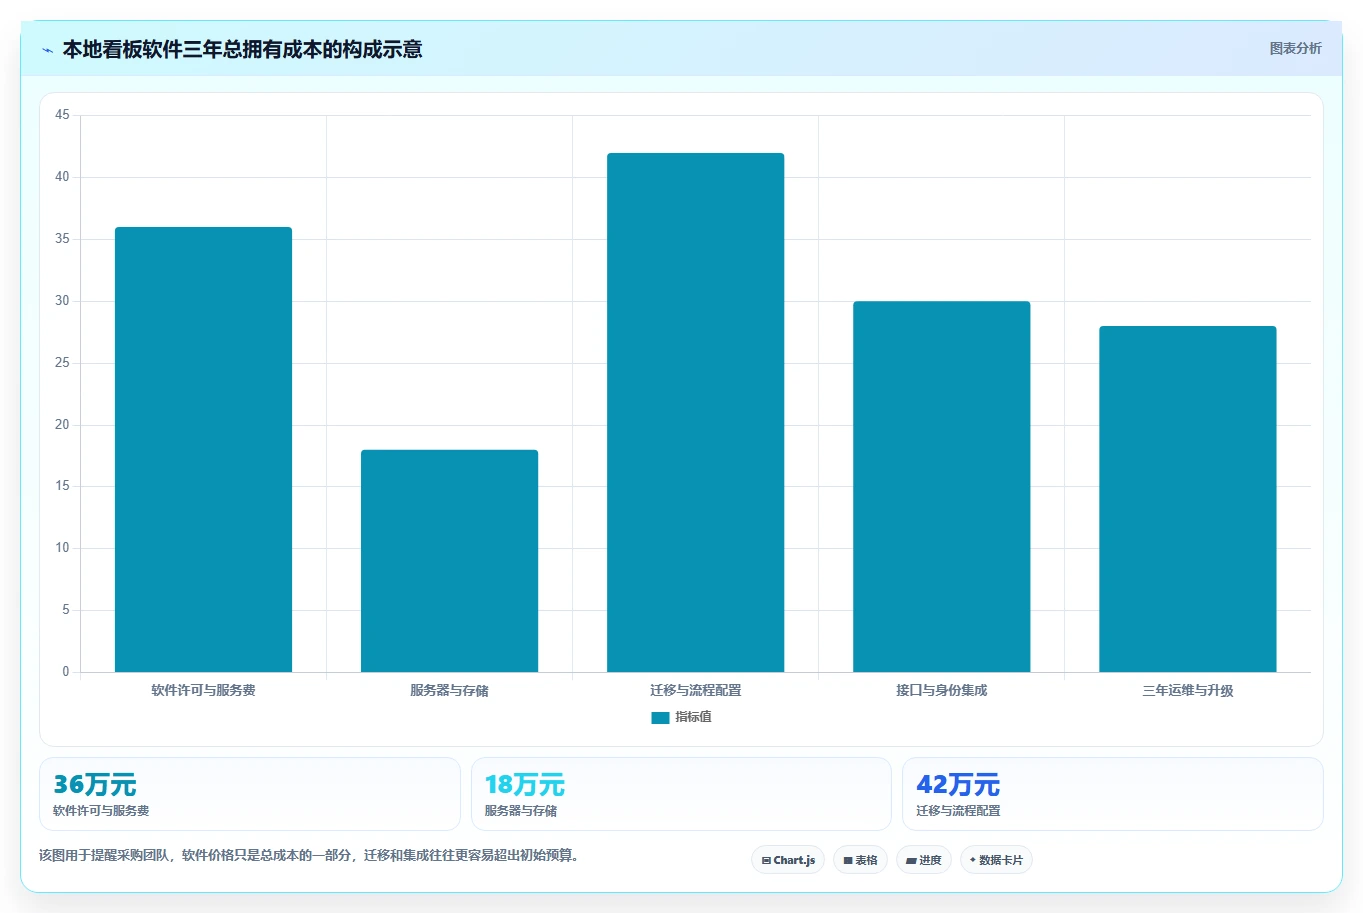
Task: Click the 接口与身份集成 axis label
Action: pos(941,690)
